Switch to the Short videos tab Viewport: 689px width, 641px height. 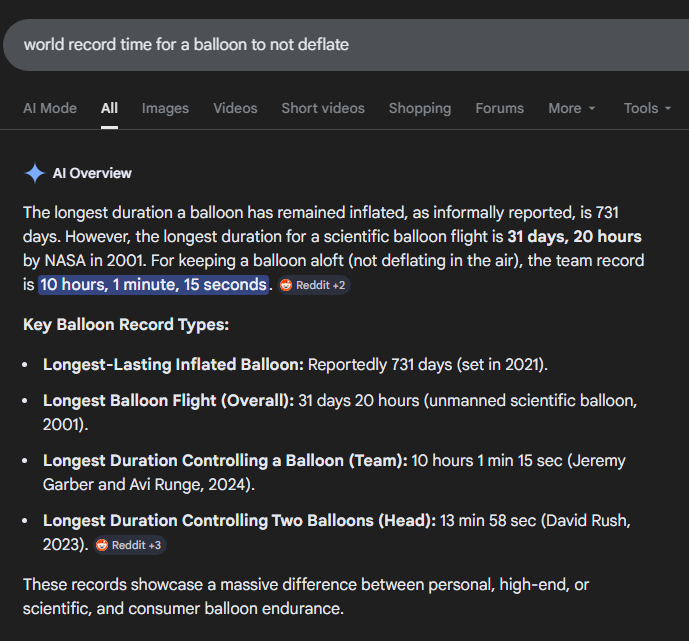[323, 108]
